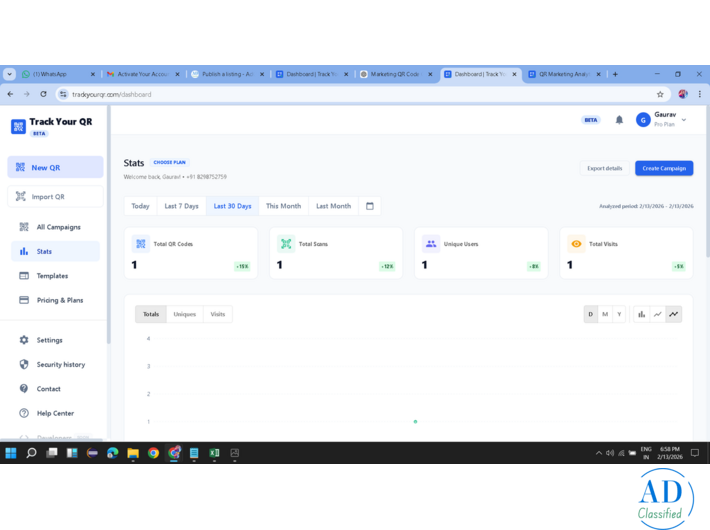Click the Create Campaign button
This screenshot has height=530, width=710.
[664, 168]
